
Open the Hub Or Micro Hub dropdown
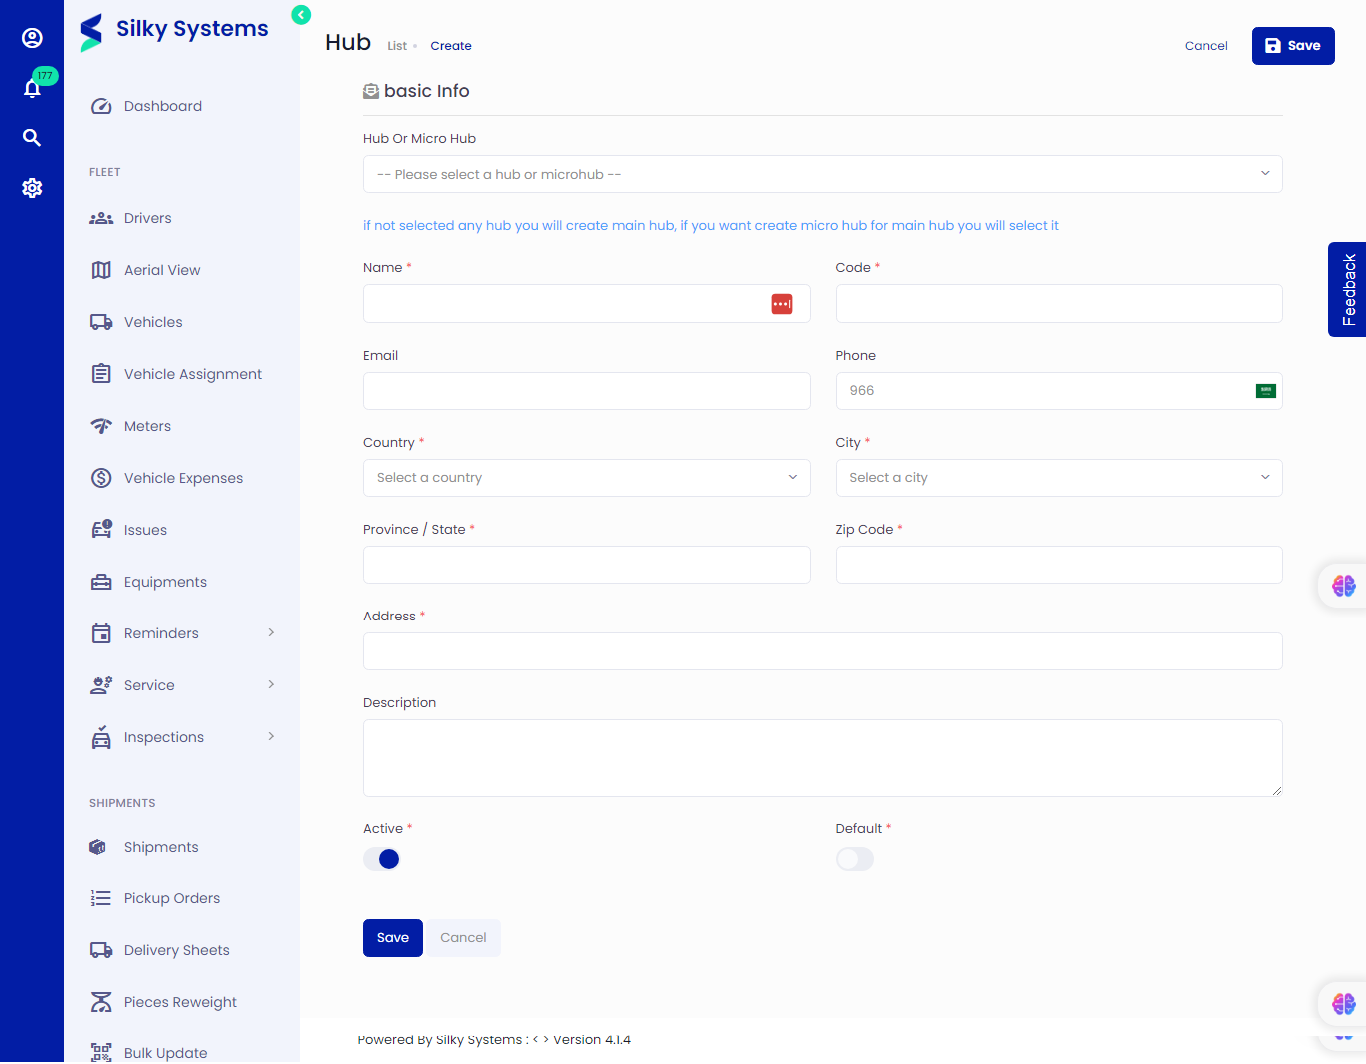click(822, 174)
